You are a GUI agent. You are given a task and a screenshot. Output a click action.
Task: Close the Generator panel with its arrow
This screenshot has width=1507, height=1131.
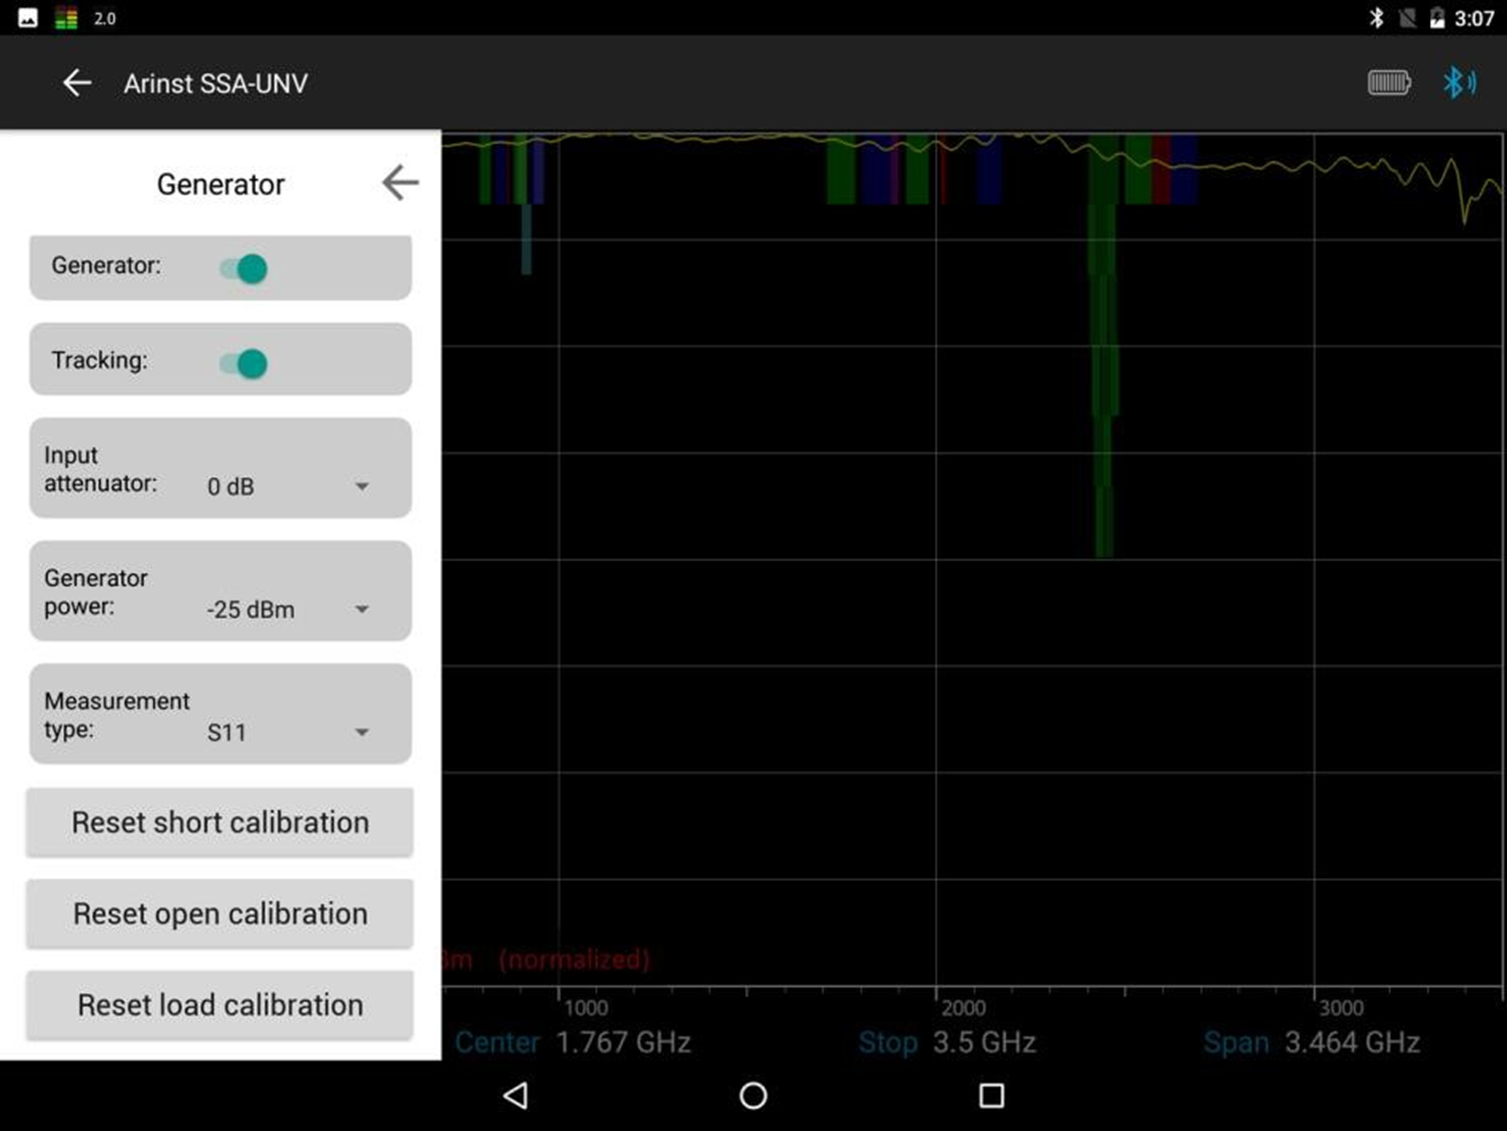click(400, 183)
